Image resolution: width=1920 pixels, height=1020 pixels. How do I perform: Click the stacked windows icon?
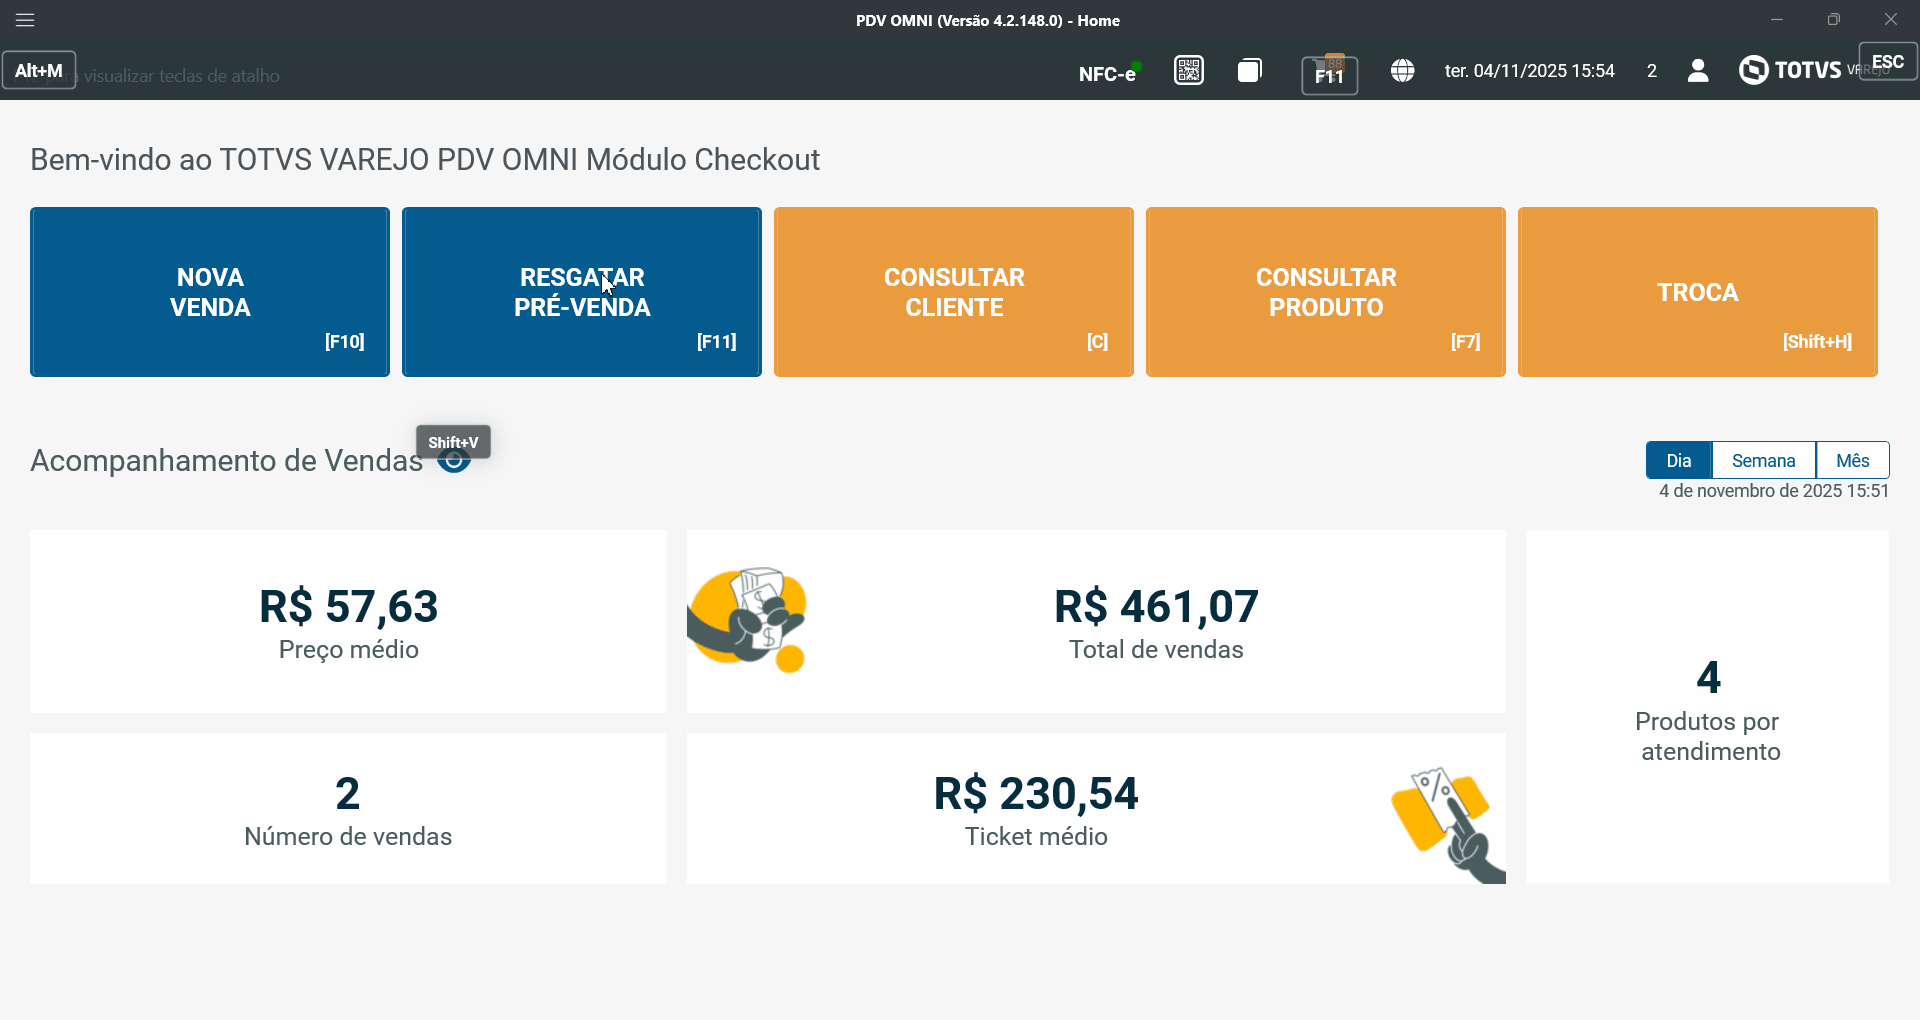click(x=1249, y=70)
